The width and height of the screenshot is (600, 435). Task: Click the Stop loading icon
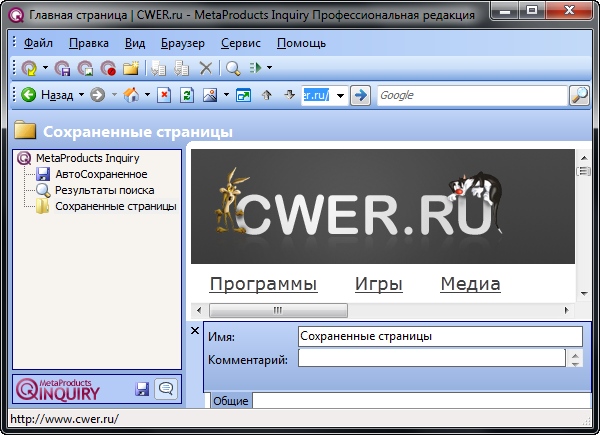point(165,96)
